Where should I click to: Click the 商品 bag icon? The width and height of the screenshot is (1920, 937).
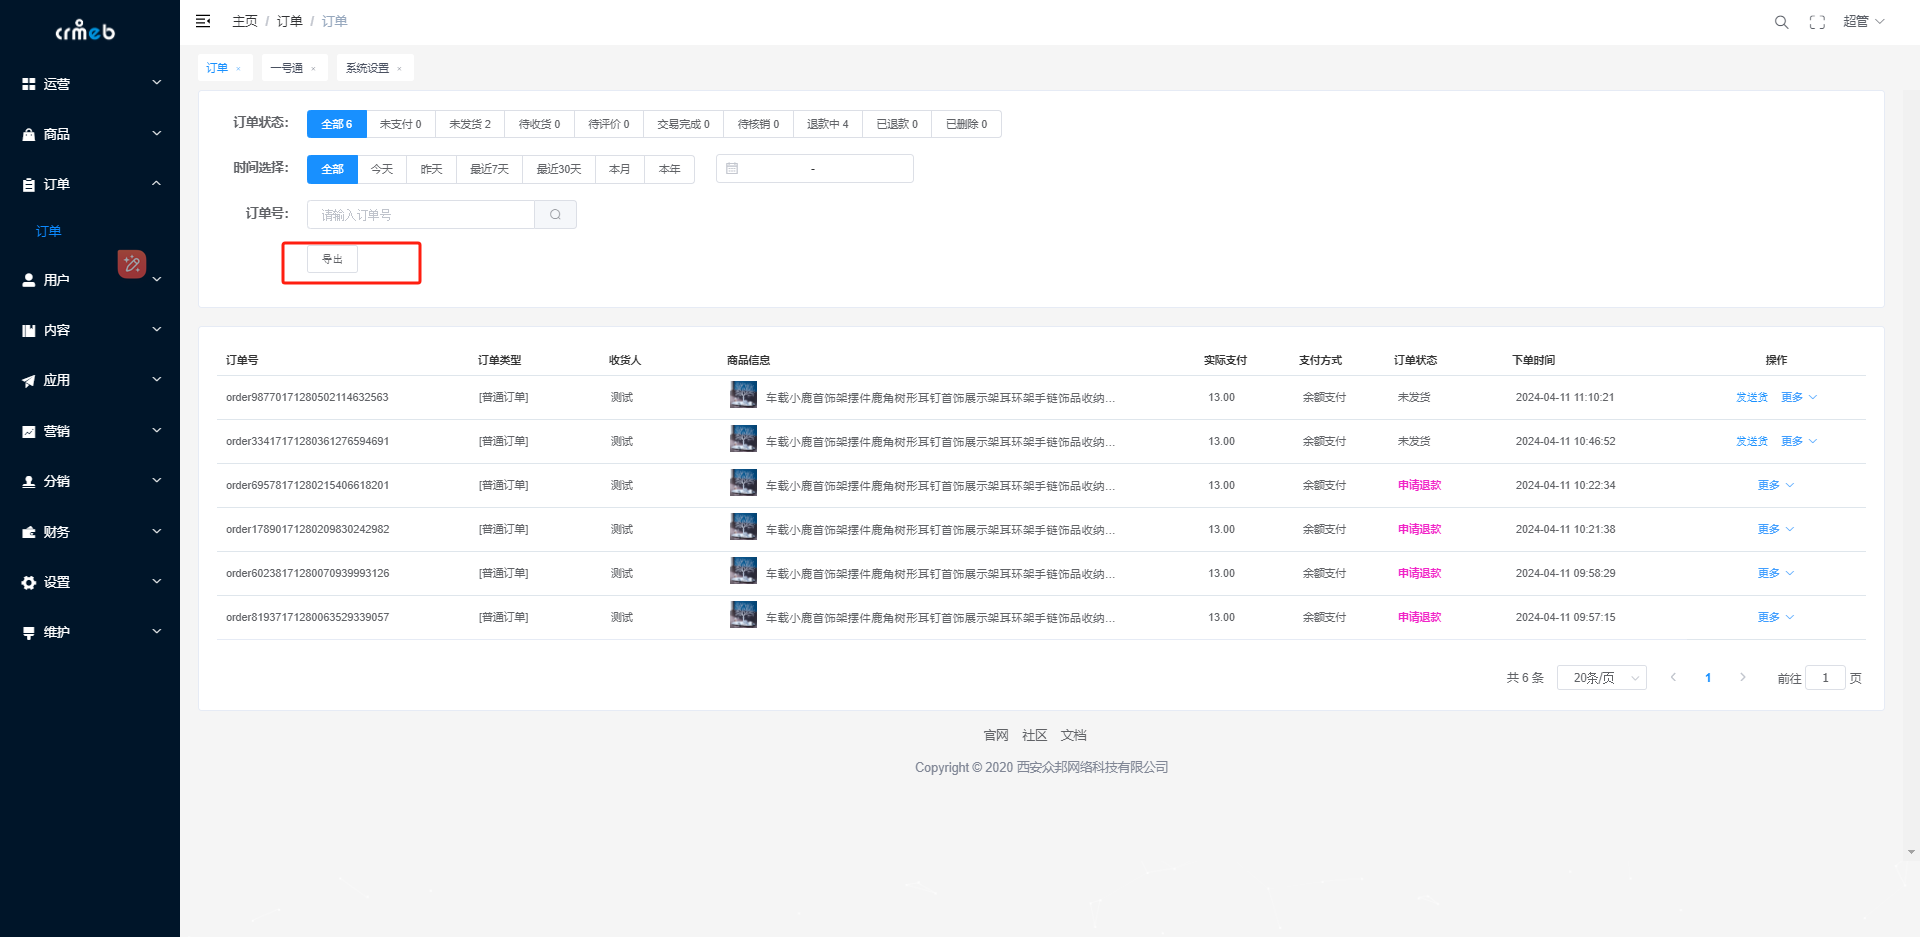coord(29,134)
